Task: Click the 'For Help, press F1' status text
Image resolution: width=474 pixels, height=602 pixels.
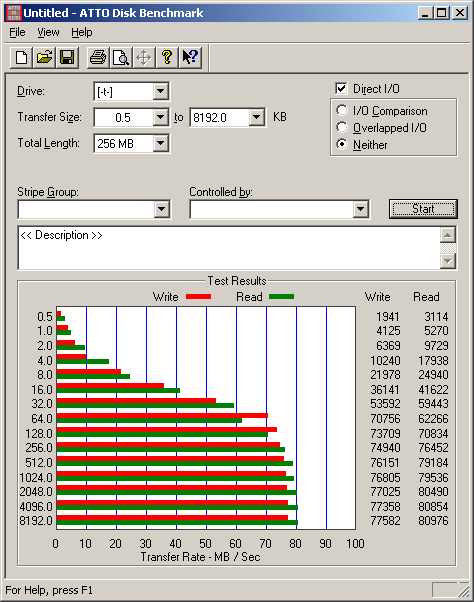Action: pos(49,590)
